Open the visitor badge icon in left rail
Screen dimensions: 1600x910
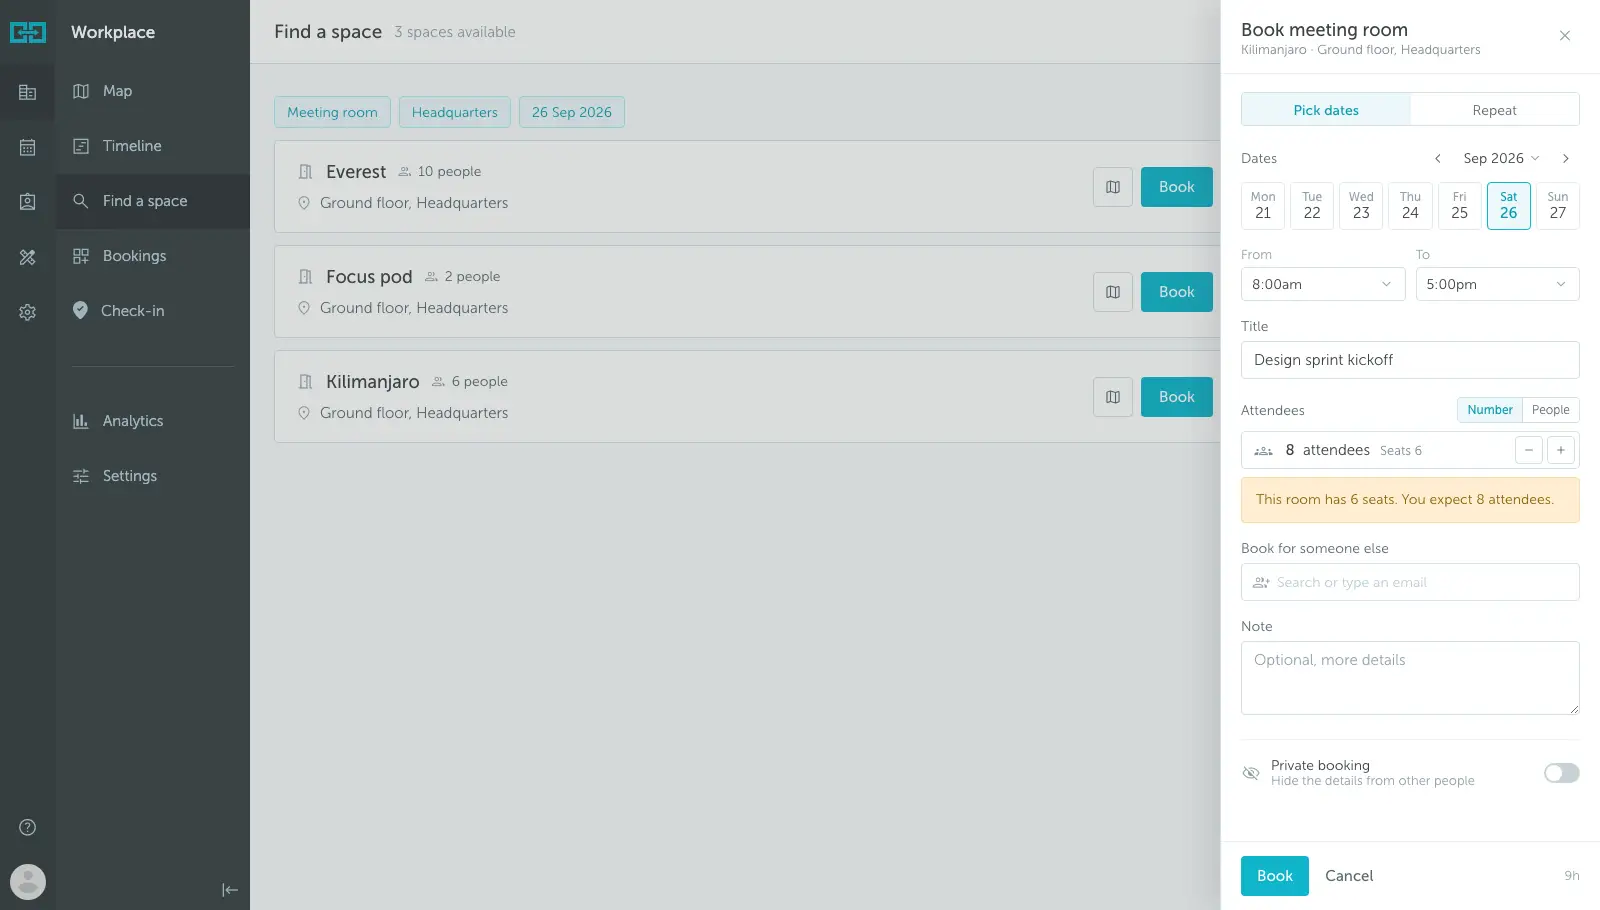tap(27, 202)
